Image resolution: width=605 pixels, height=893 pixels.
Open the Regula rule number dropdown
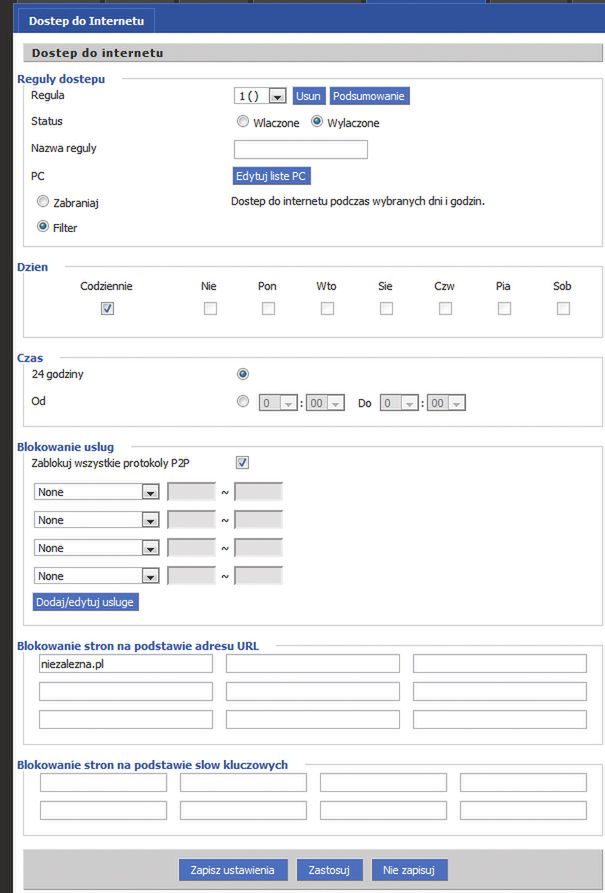(x=261, y=96)
